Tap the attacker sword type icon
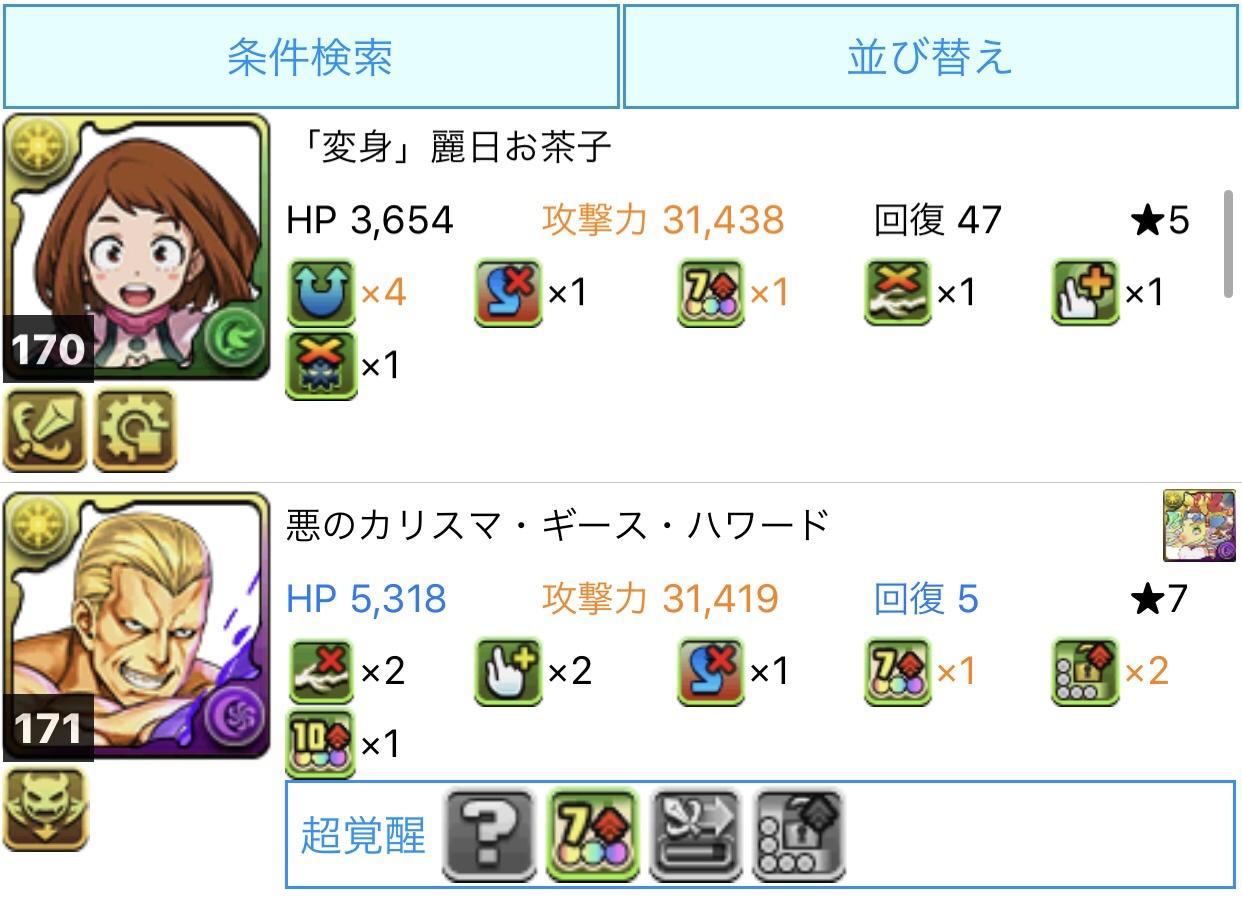The image size is (1242, 924). pyautogui.click(x=46, y=430)
